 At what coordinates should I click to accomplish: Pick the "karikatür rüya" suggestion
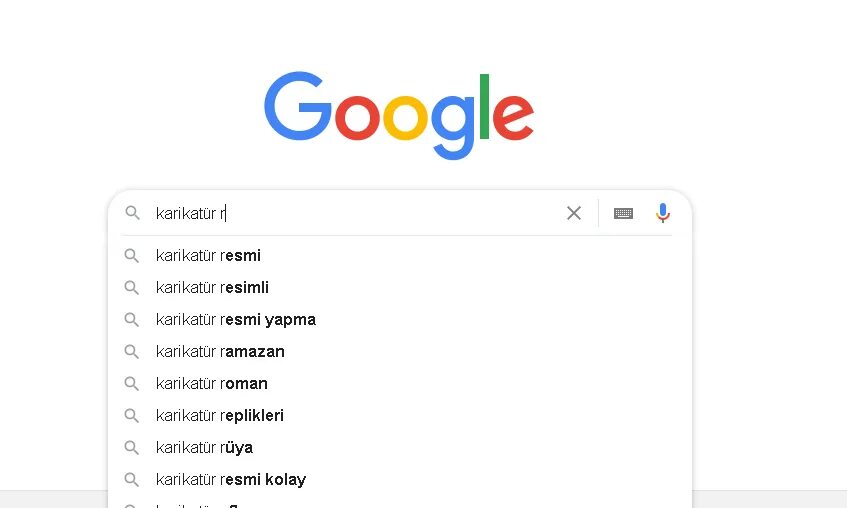click(205, 448)
